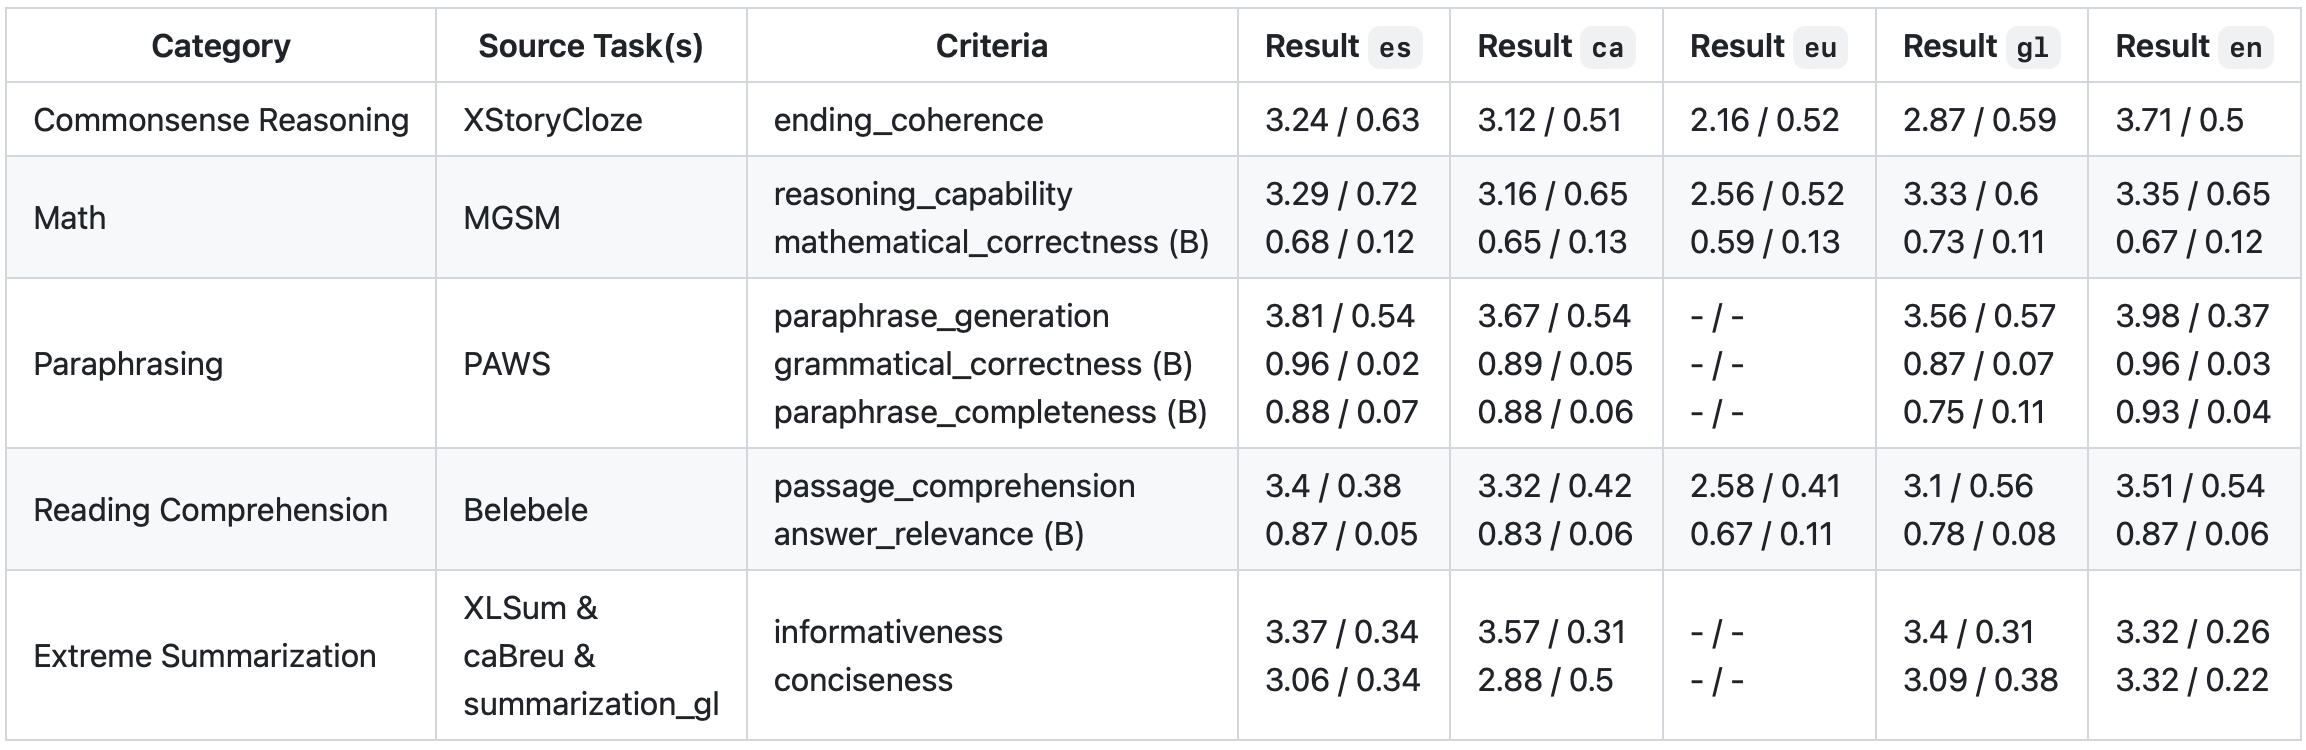Click the Extreme Summarization category cell
2306x750 pixels.
click(205, 656)
